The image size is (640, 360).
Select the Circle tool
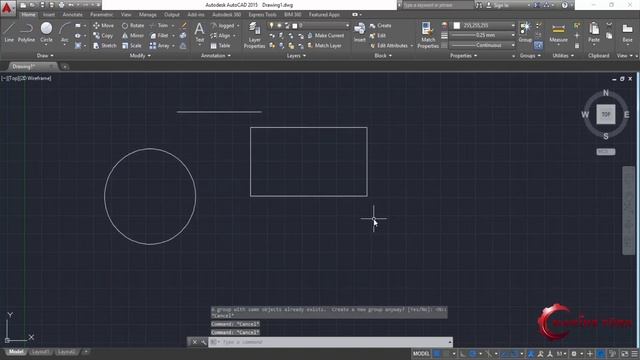click(x=46, y=32)
